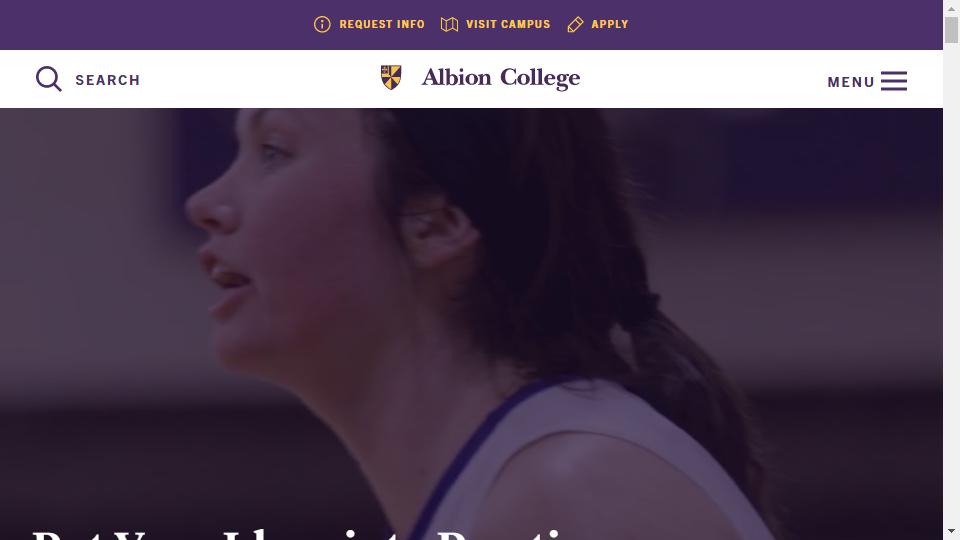The width and height of the screenshot is (960, 540).
Task: Click the circled info icon beside Request Info
Action: pos(322,24)
